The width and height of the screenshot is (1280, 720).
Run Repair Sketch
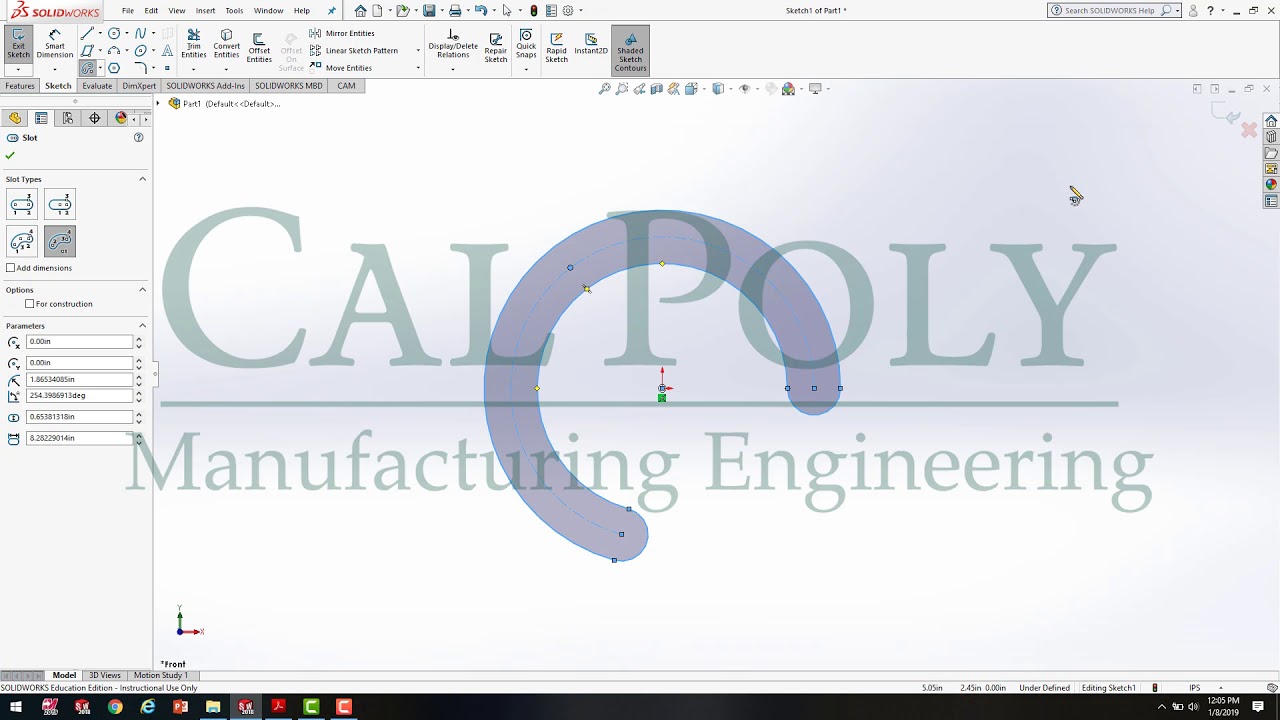pos(496,47)
